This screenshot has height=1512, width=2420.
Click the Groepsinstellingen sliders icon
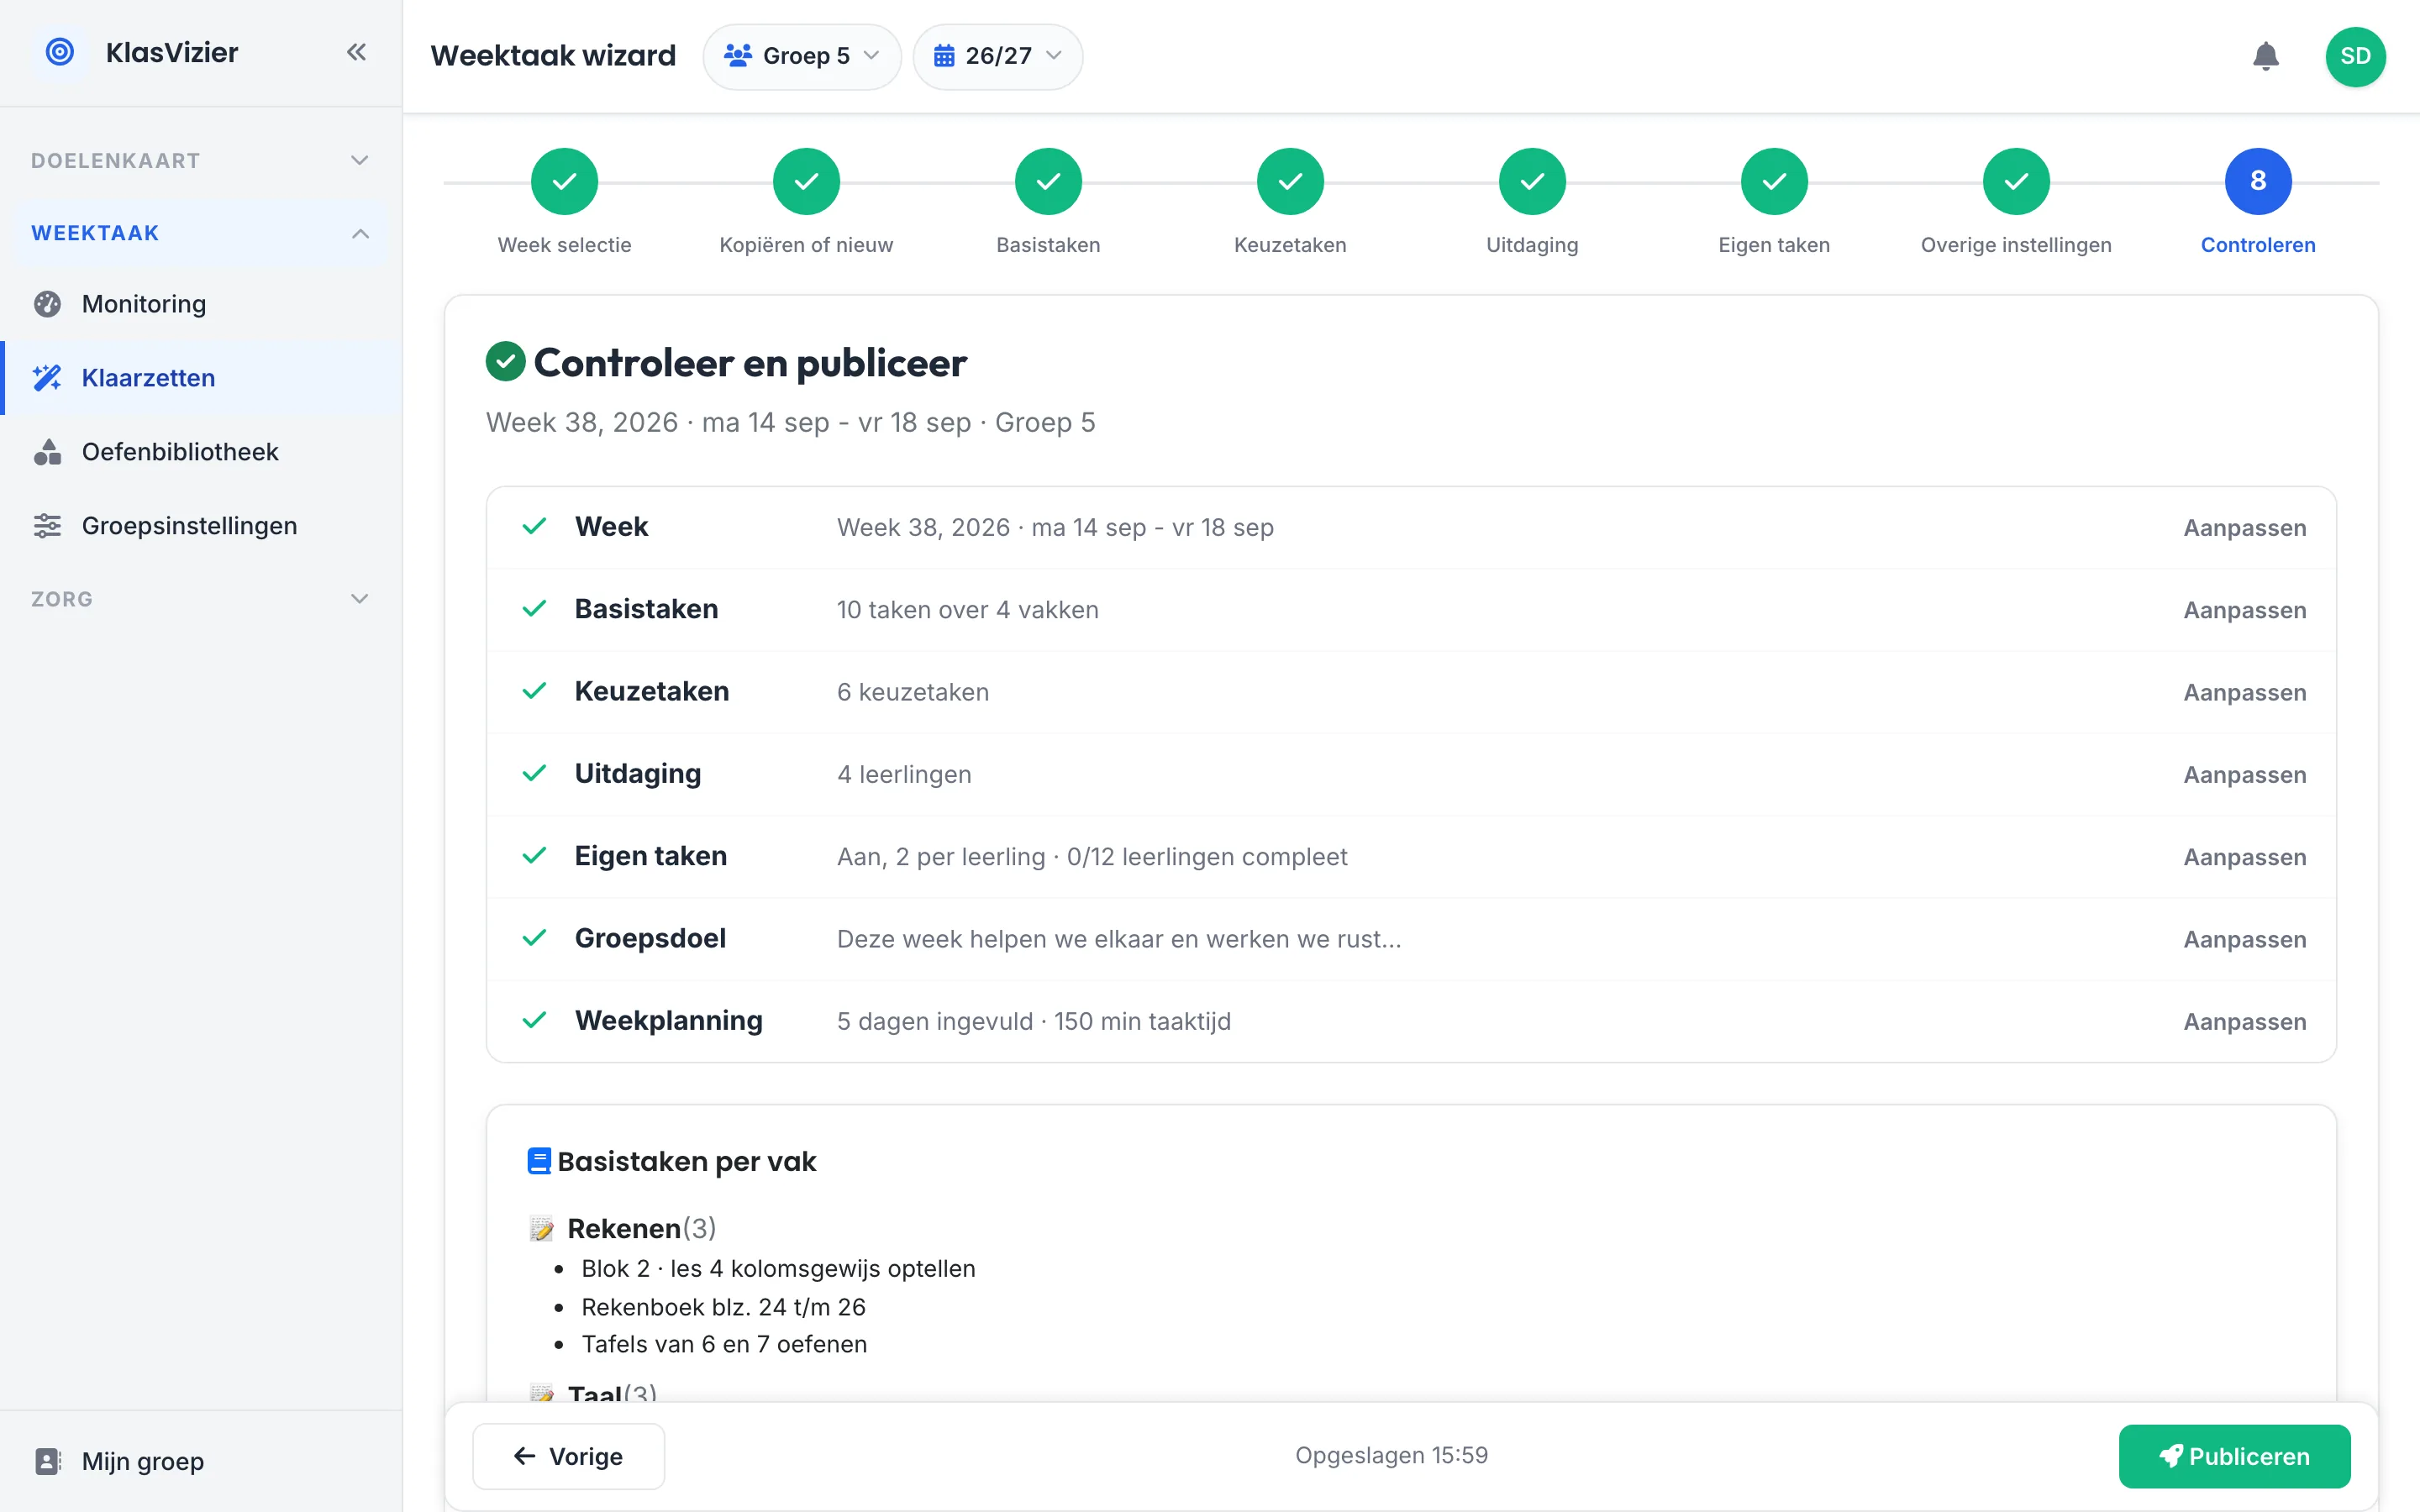click(x=47, y=526)
